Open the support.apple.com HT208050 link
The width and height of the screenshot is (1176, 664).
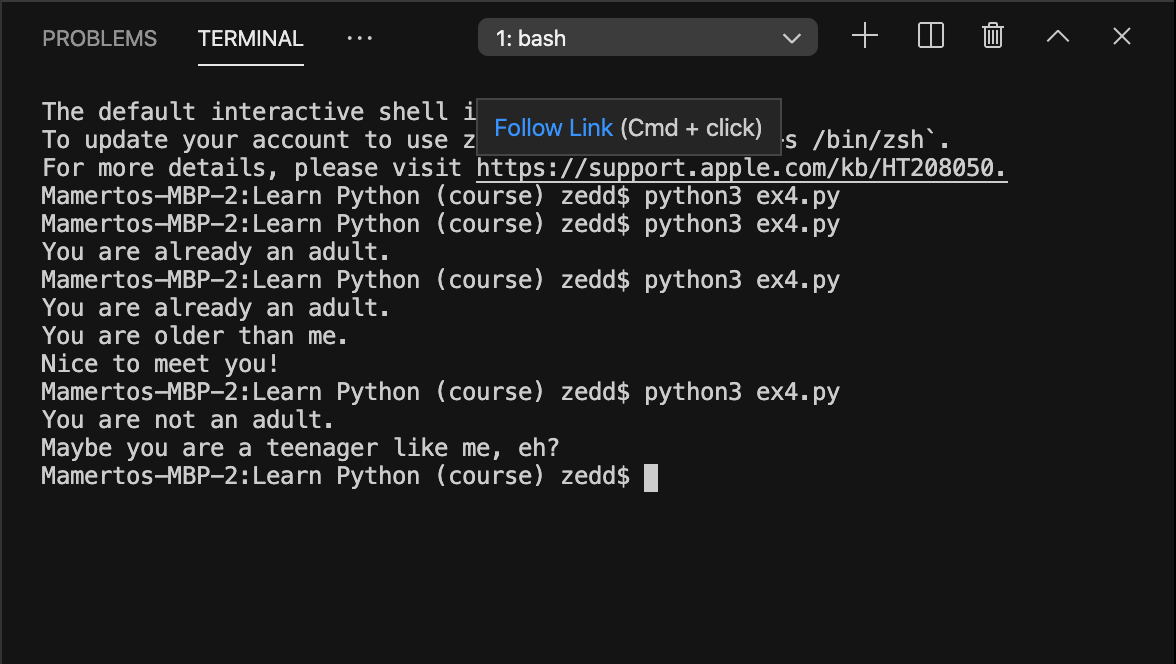(741, 168)
